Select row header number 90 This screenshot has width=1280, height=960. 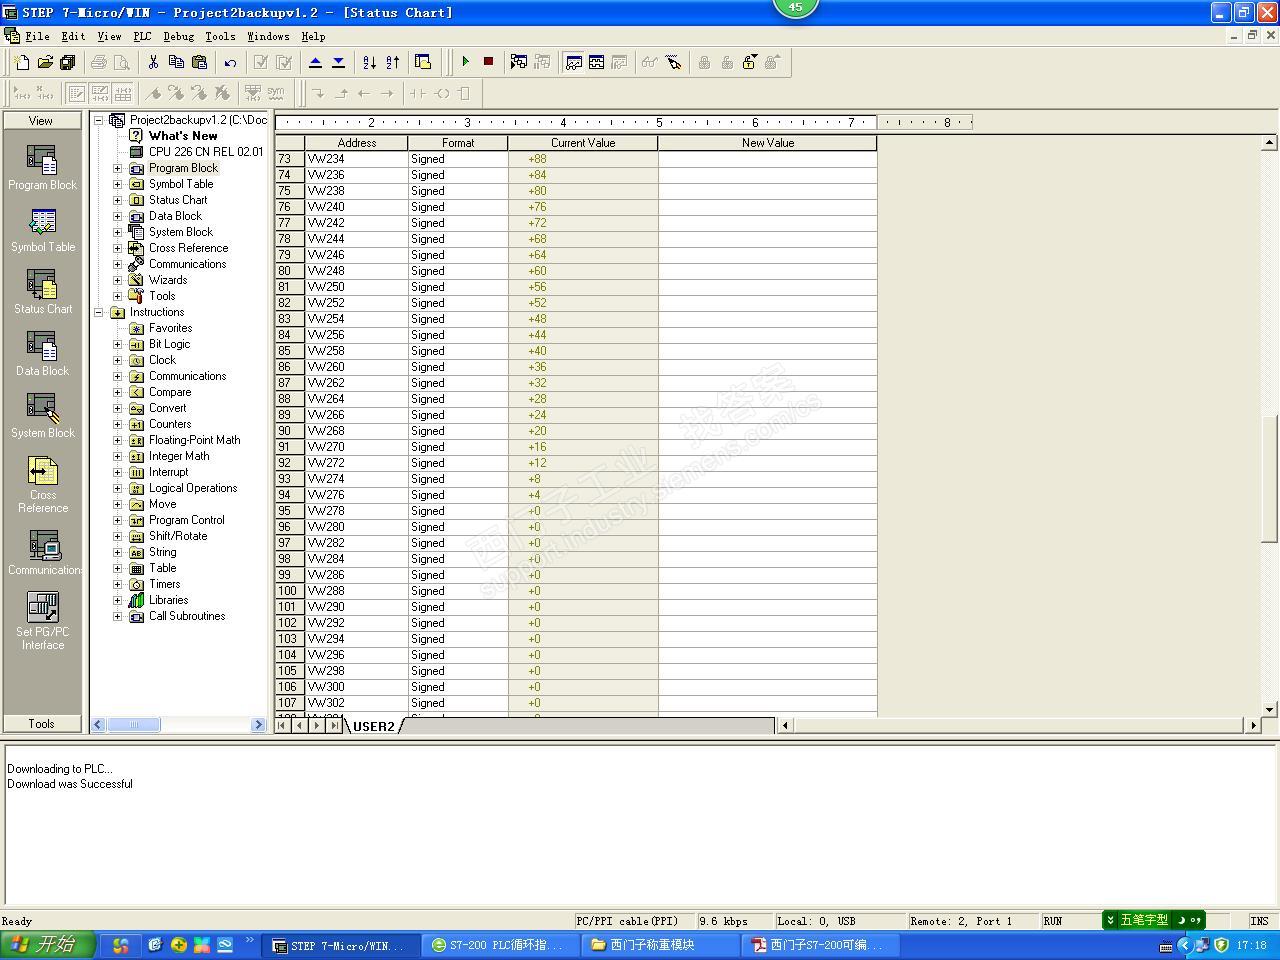click(289, 431)
